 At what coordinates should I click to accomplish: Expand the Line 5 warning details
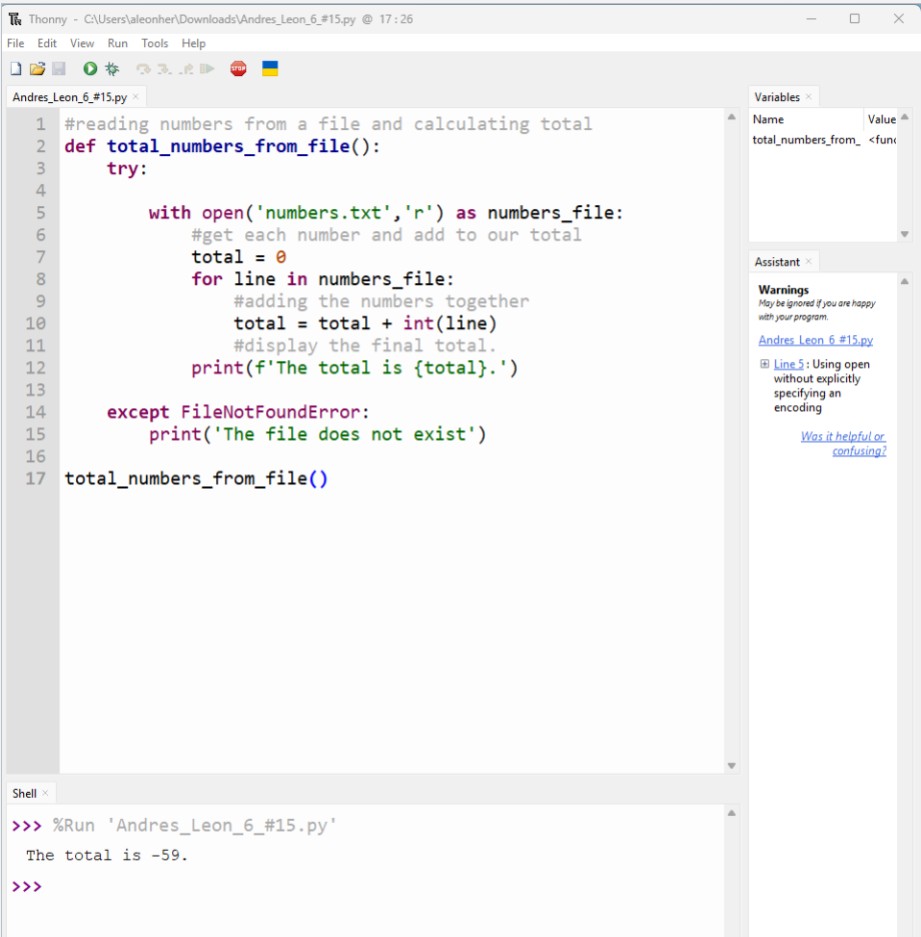tap(764, 364)
